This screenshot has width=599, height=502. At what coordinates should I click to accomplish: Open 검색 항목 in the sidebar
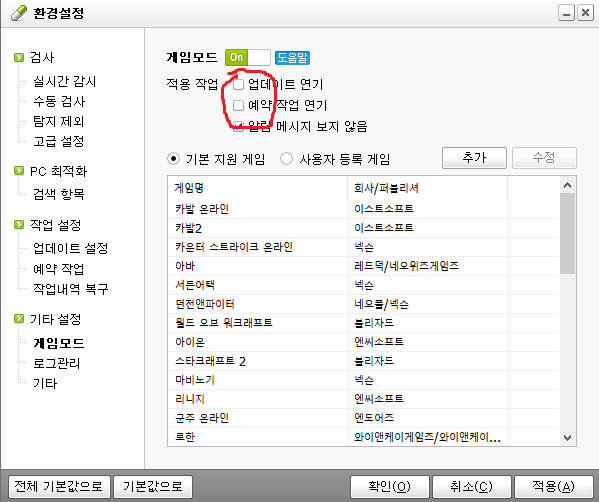58,194
